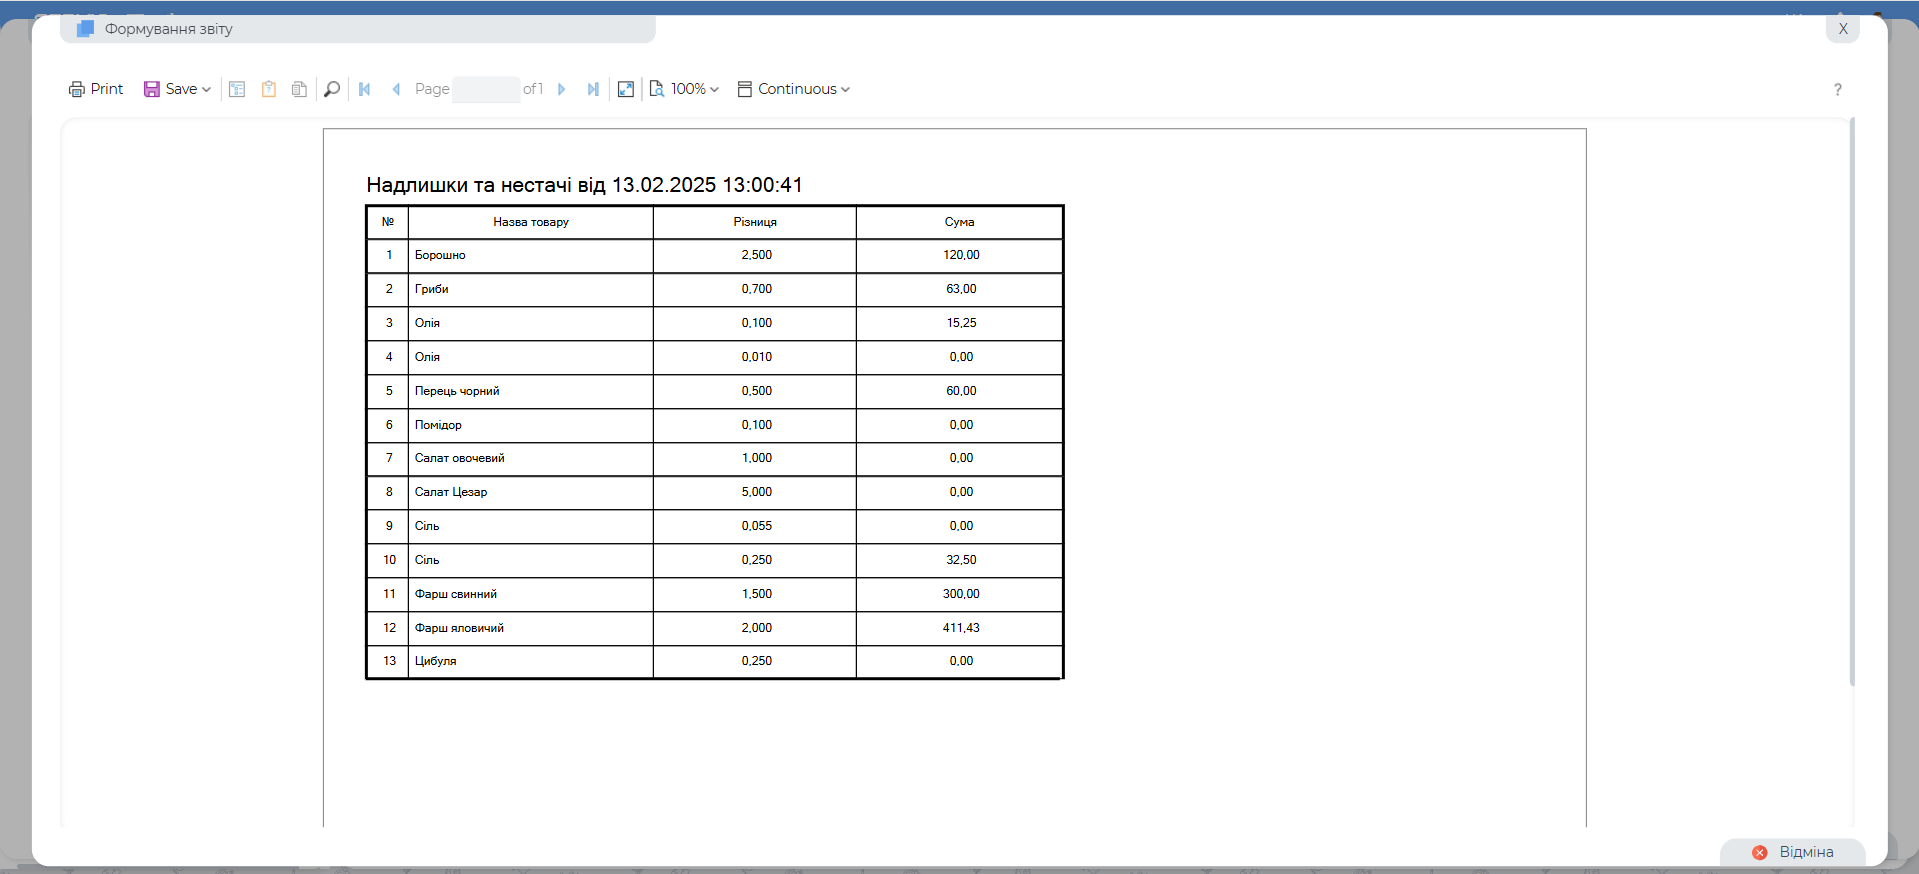Open the 100% zoom dropdown

click(685, 89)
